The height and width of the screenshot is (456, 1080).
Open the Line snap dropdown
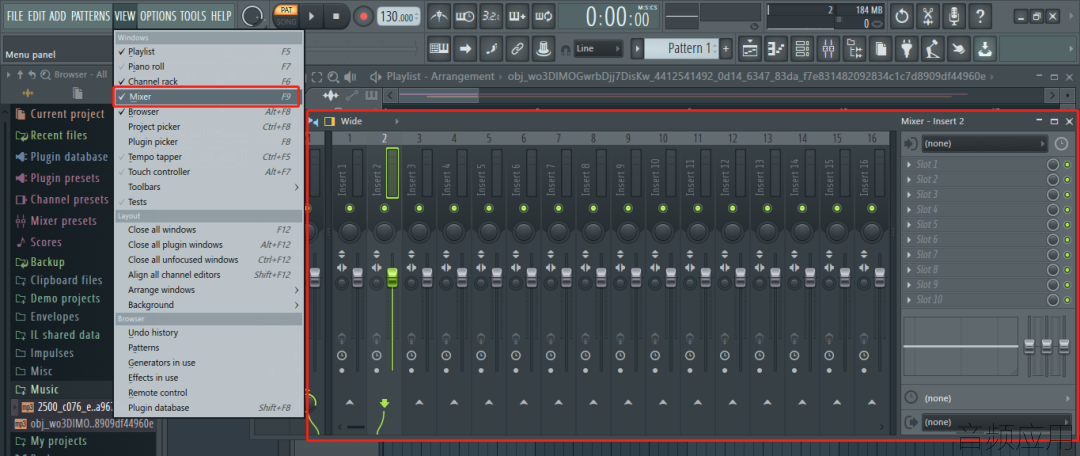(598, 49)
